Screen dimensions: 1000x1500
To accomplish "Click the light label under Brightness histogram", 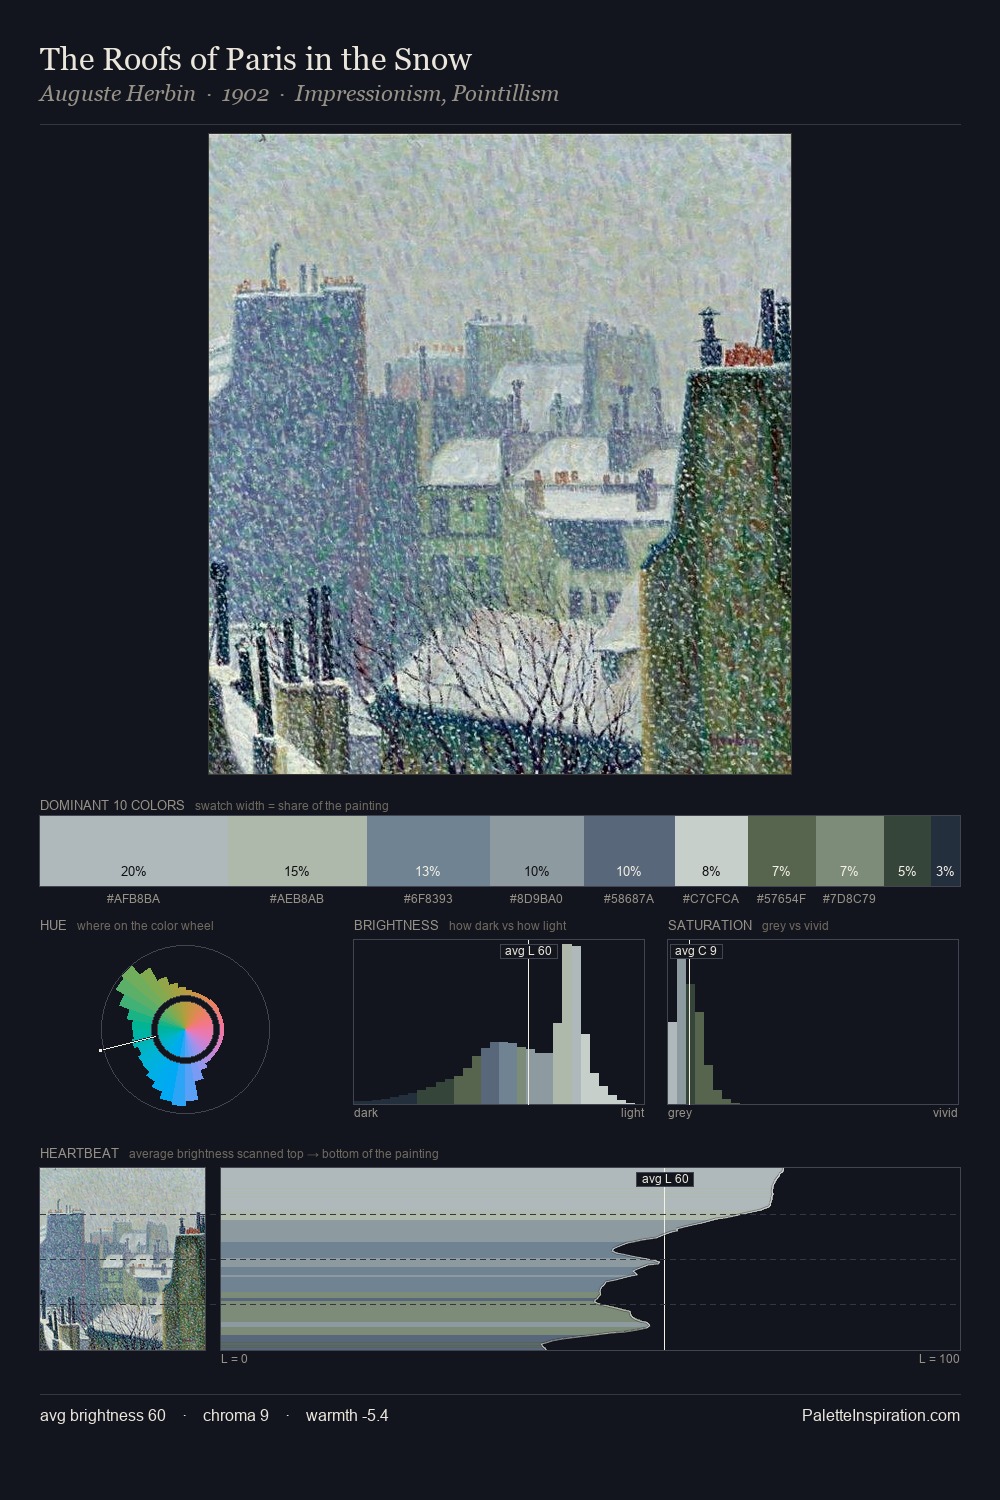I will tap(632, 1113).
